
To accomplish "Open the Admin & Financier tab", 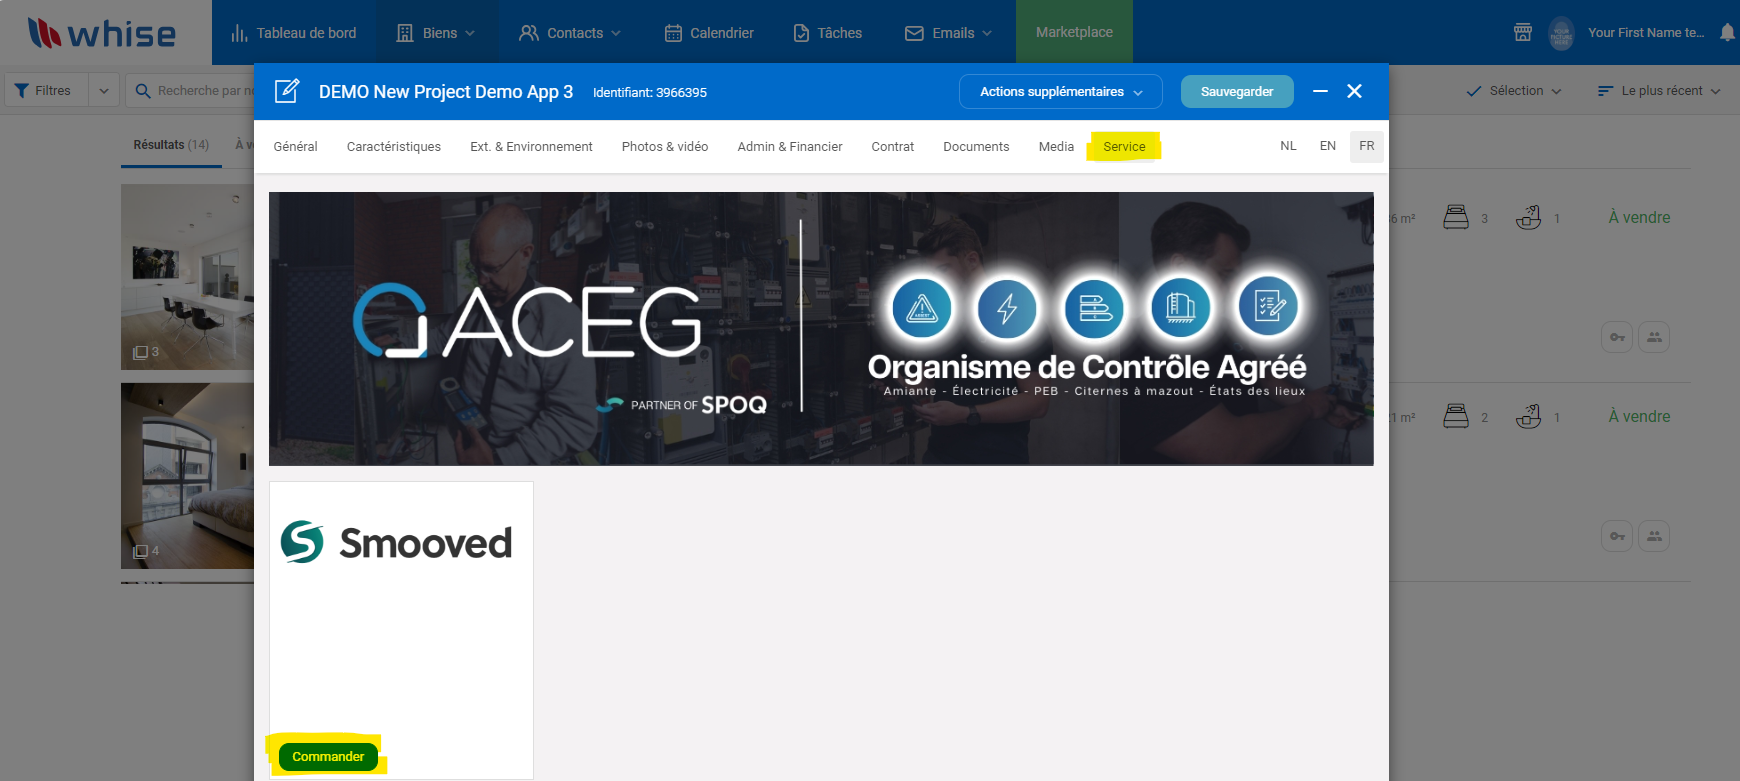I will click(790, 146).
